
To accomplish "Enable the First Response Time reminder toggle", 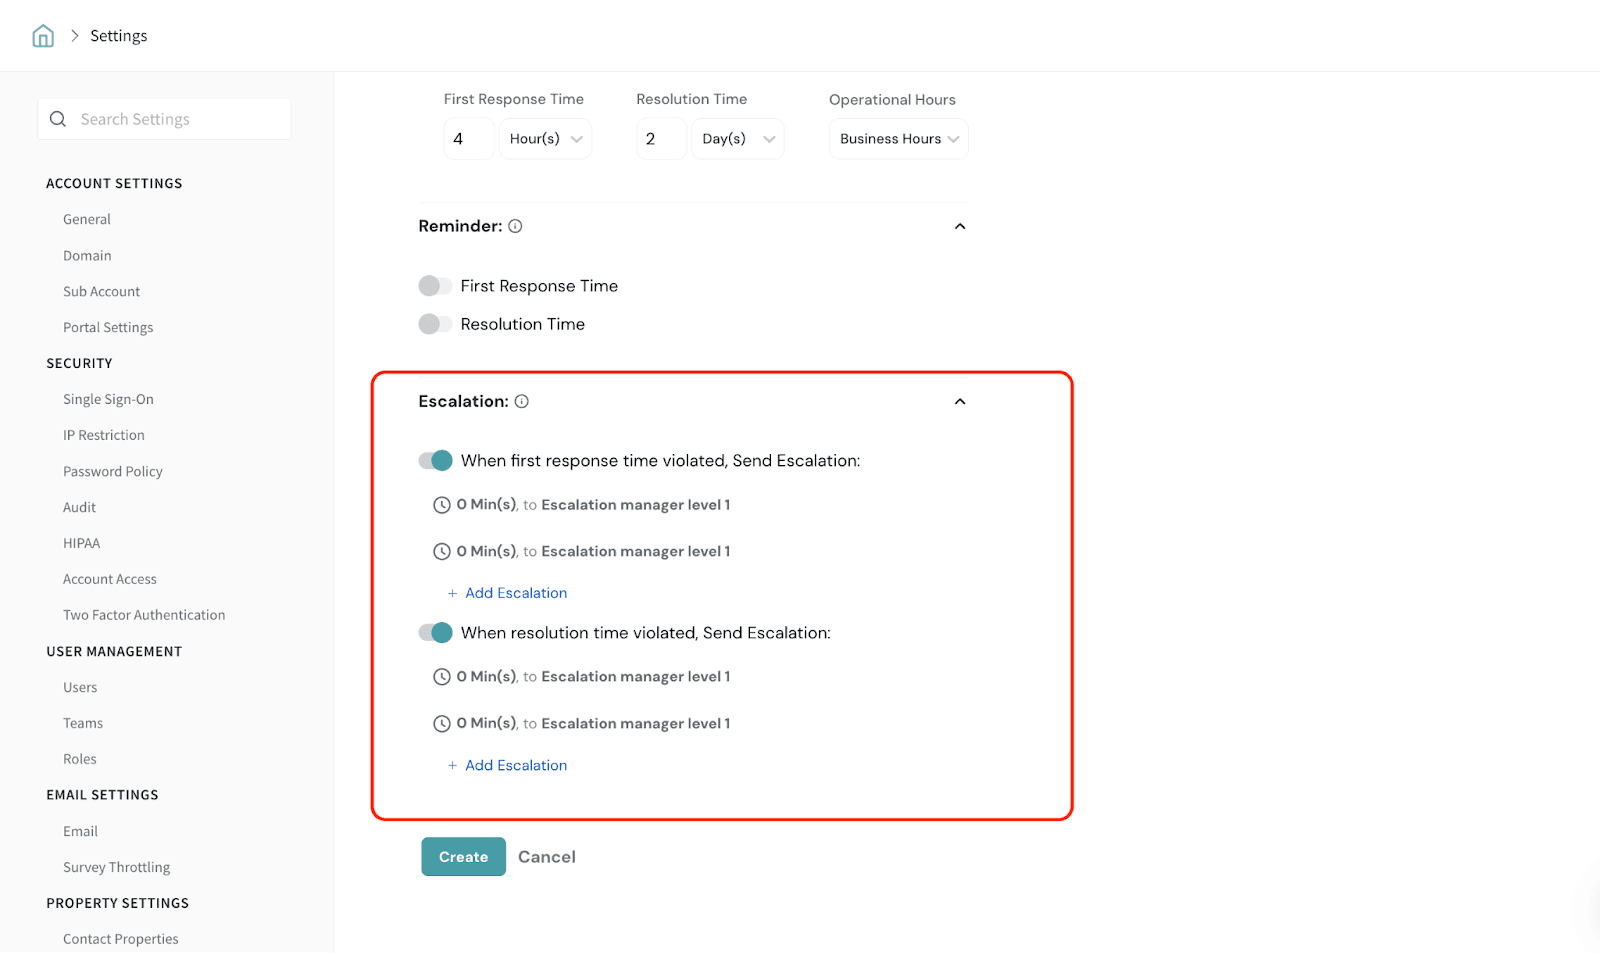I will [435, 286].
